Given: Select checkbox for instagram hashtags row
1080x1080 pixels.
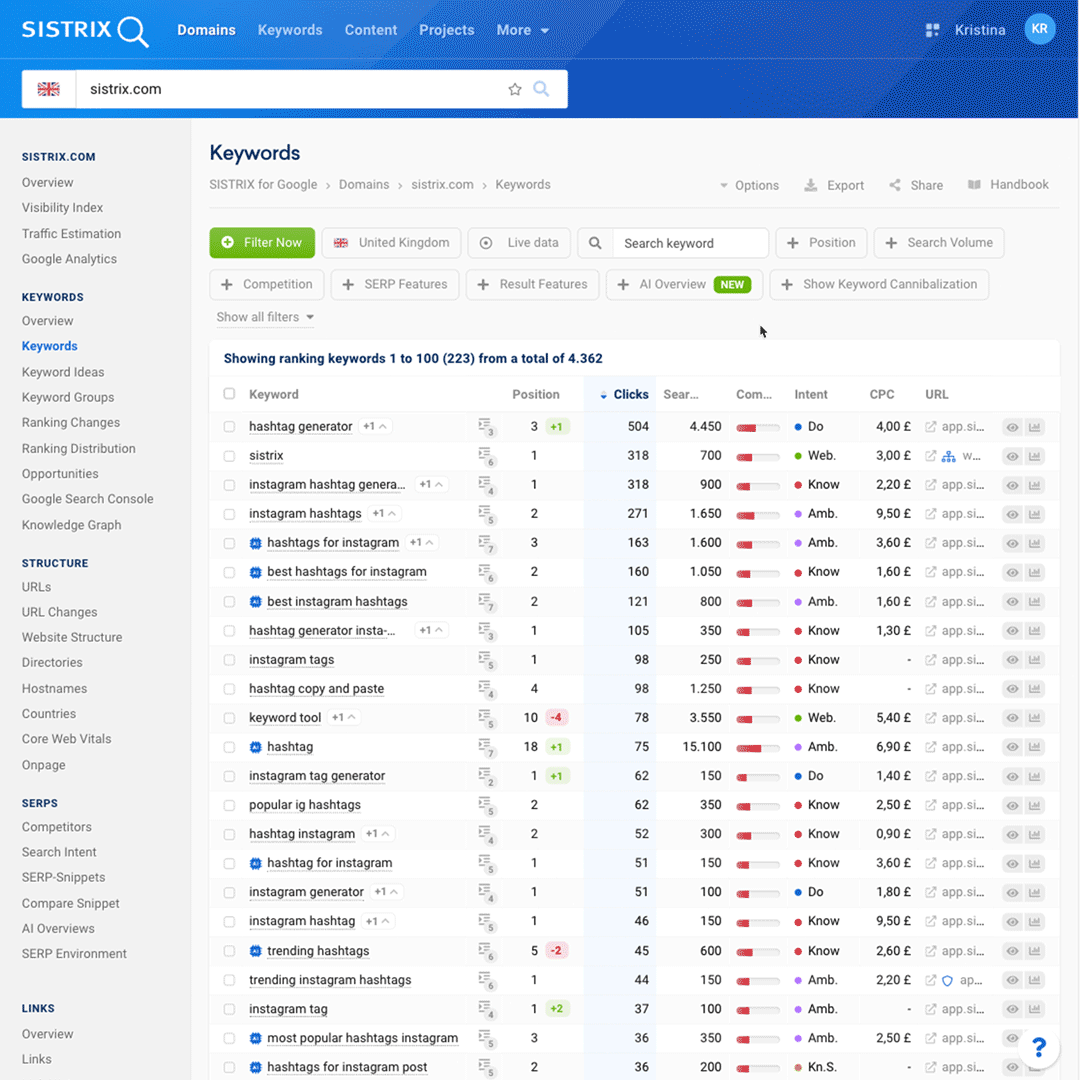Looking at the screenshot, I should 229,514.
